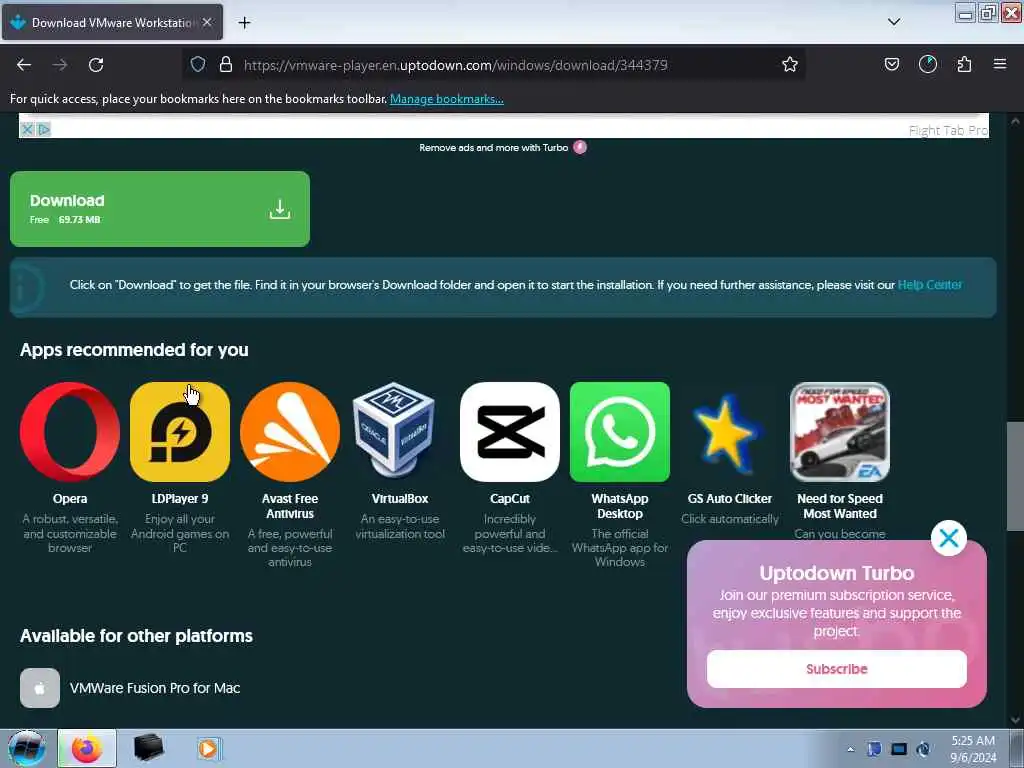Image resolution: width=1024 pixels, height=768 pixels.
Task: Open the LDPlayer 9 app icon
Action: pyautogui.click(x=180, y=432)
